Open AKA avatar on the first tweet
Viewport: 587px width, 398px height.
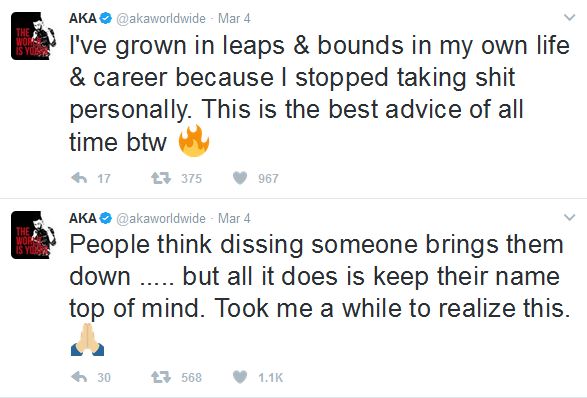[x=33, y=36]
